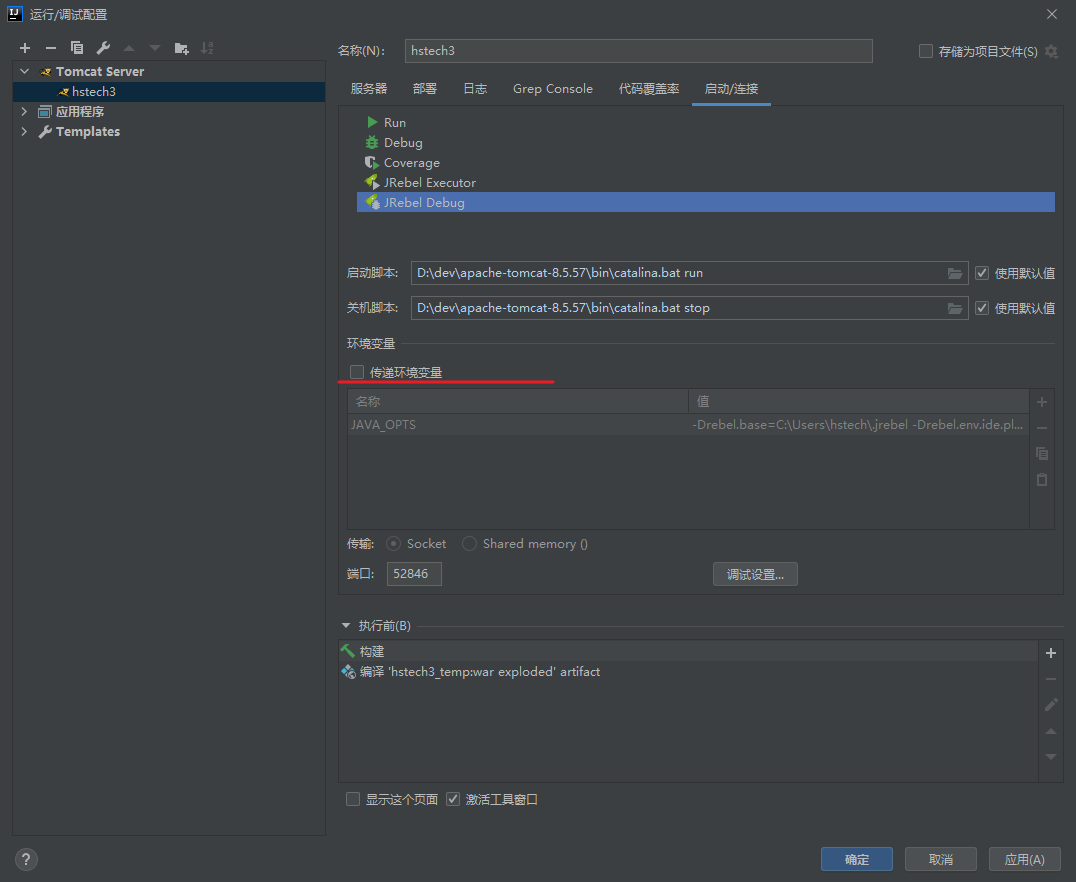The height and width of the screenshot is (882, 1076).
Task: Click 值 column header in variables table
Action: tap(858, 402)
